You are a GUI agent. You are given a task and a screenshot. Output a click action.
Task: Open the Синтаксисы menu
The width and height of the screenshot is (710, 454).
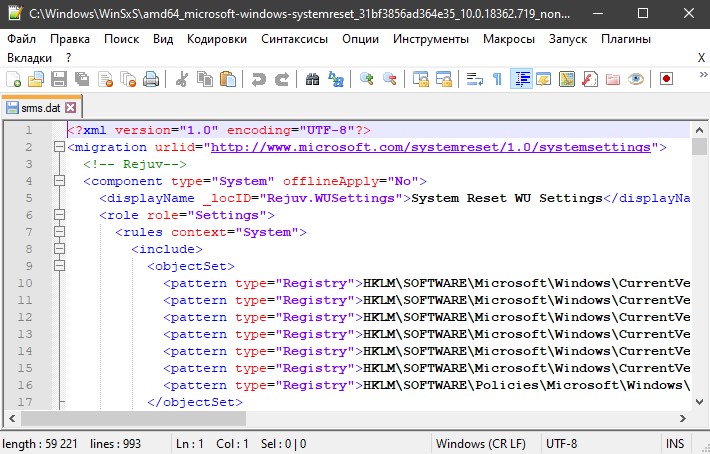click(294, 39)
